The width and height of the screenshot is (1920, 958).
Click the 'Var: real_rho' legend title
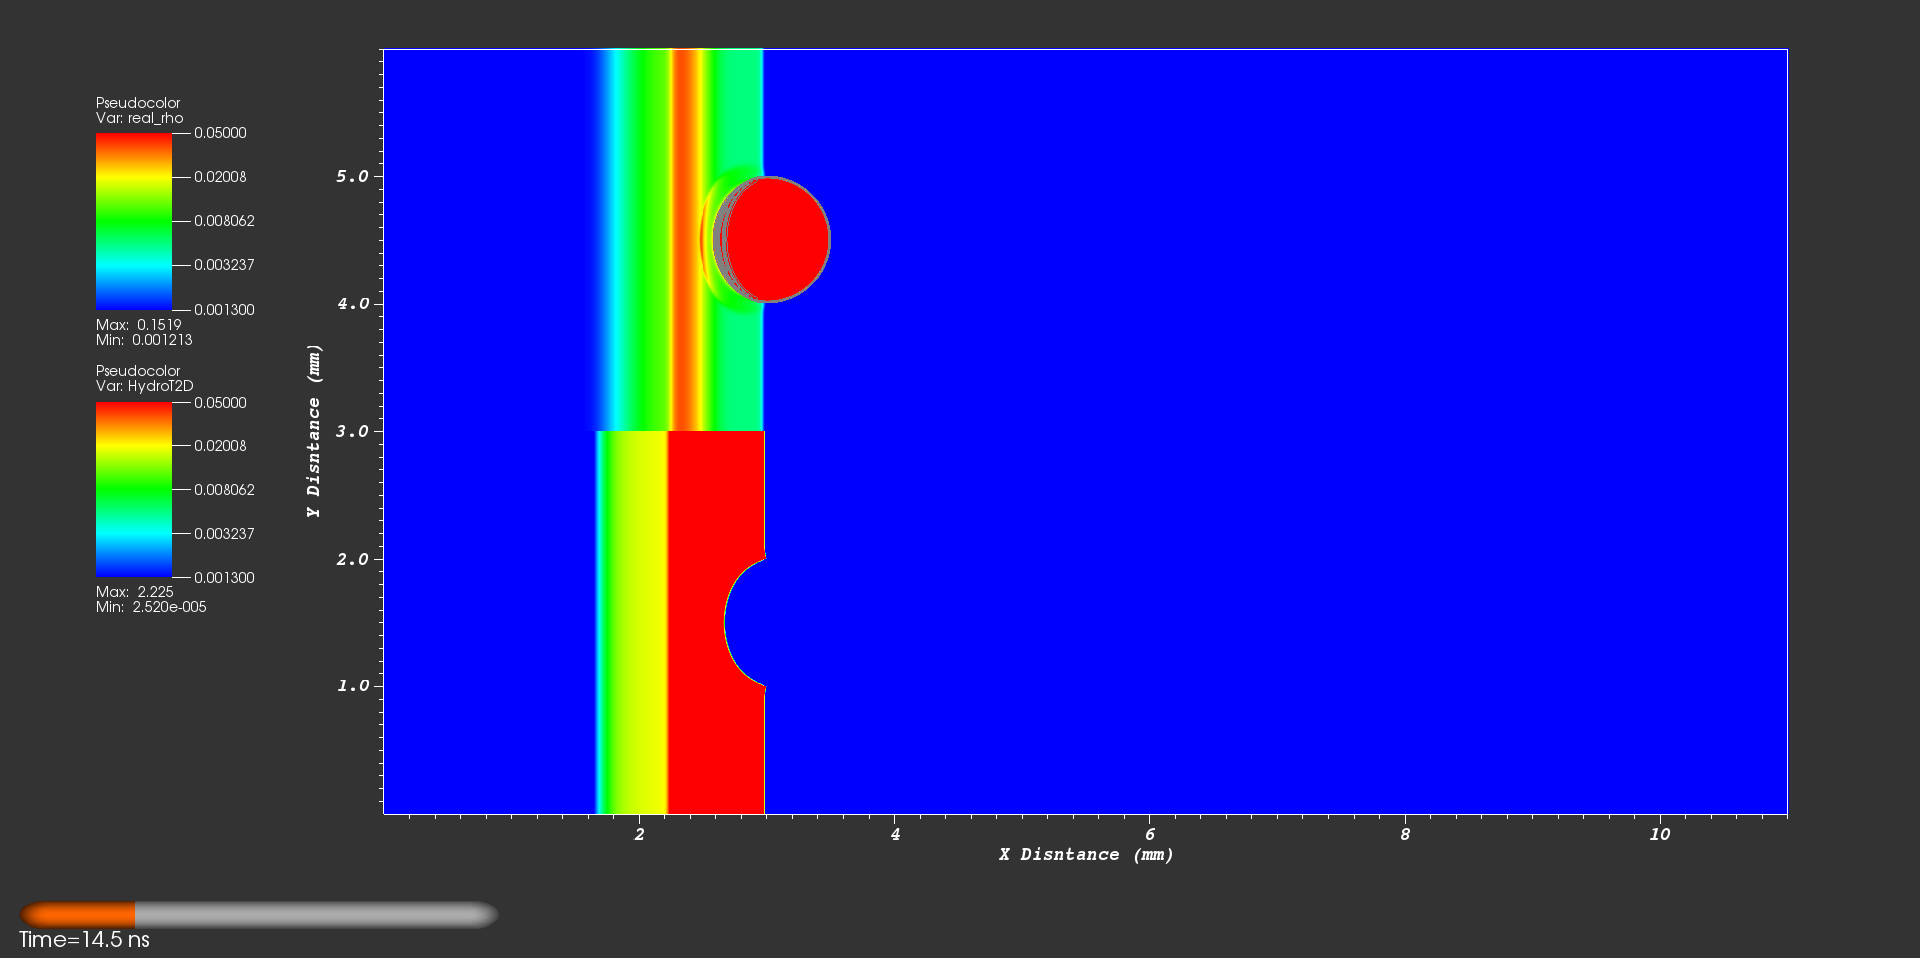[140, 118]
